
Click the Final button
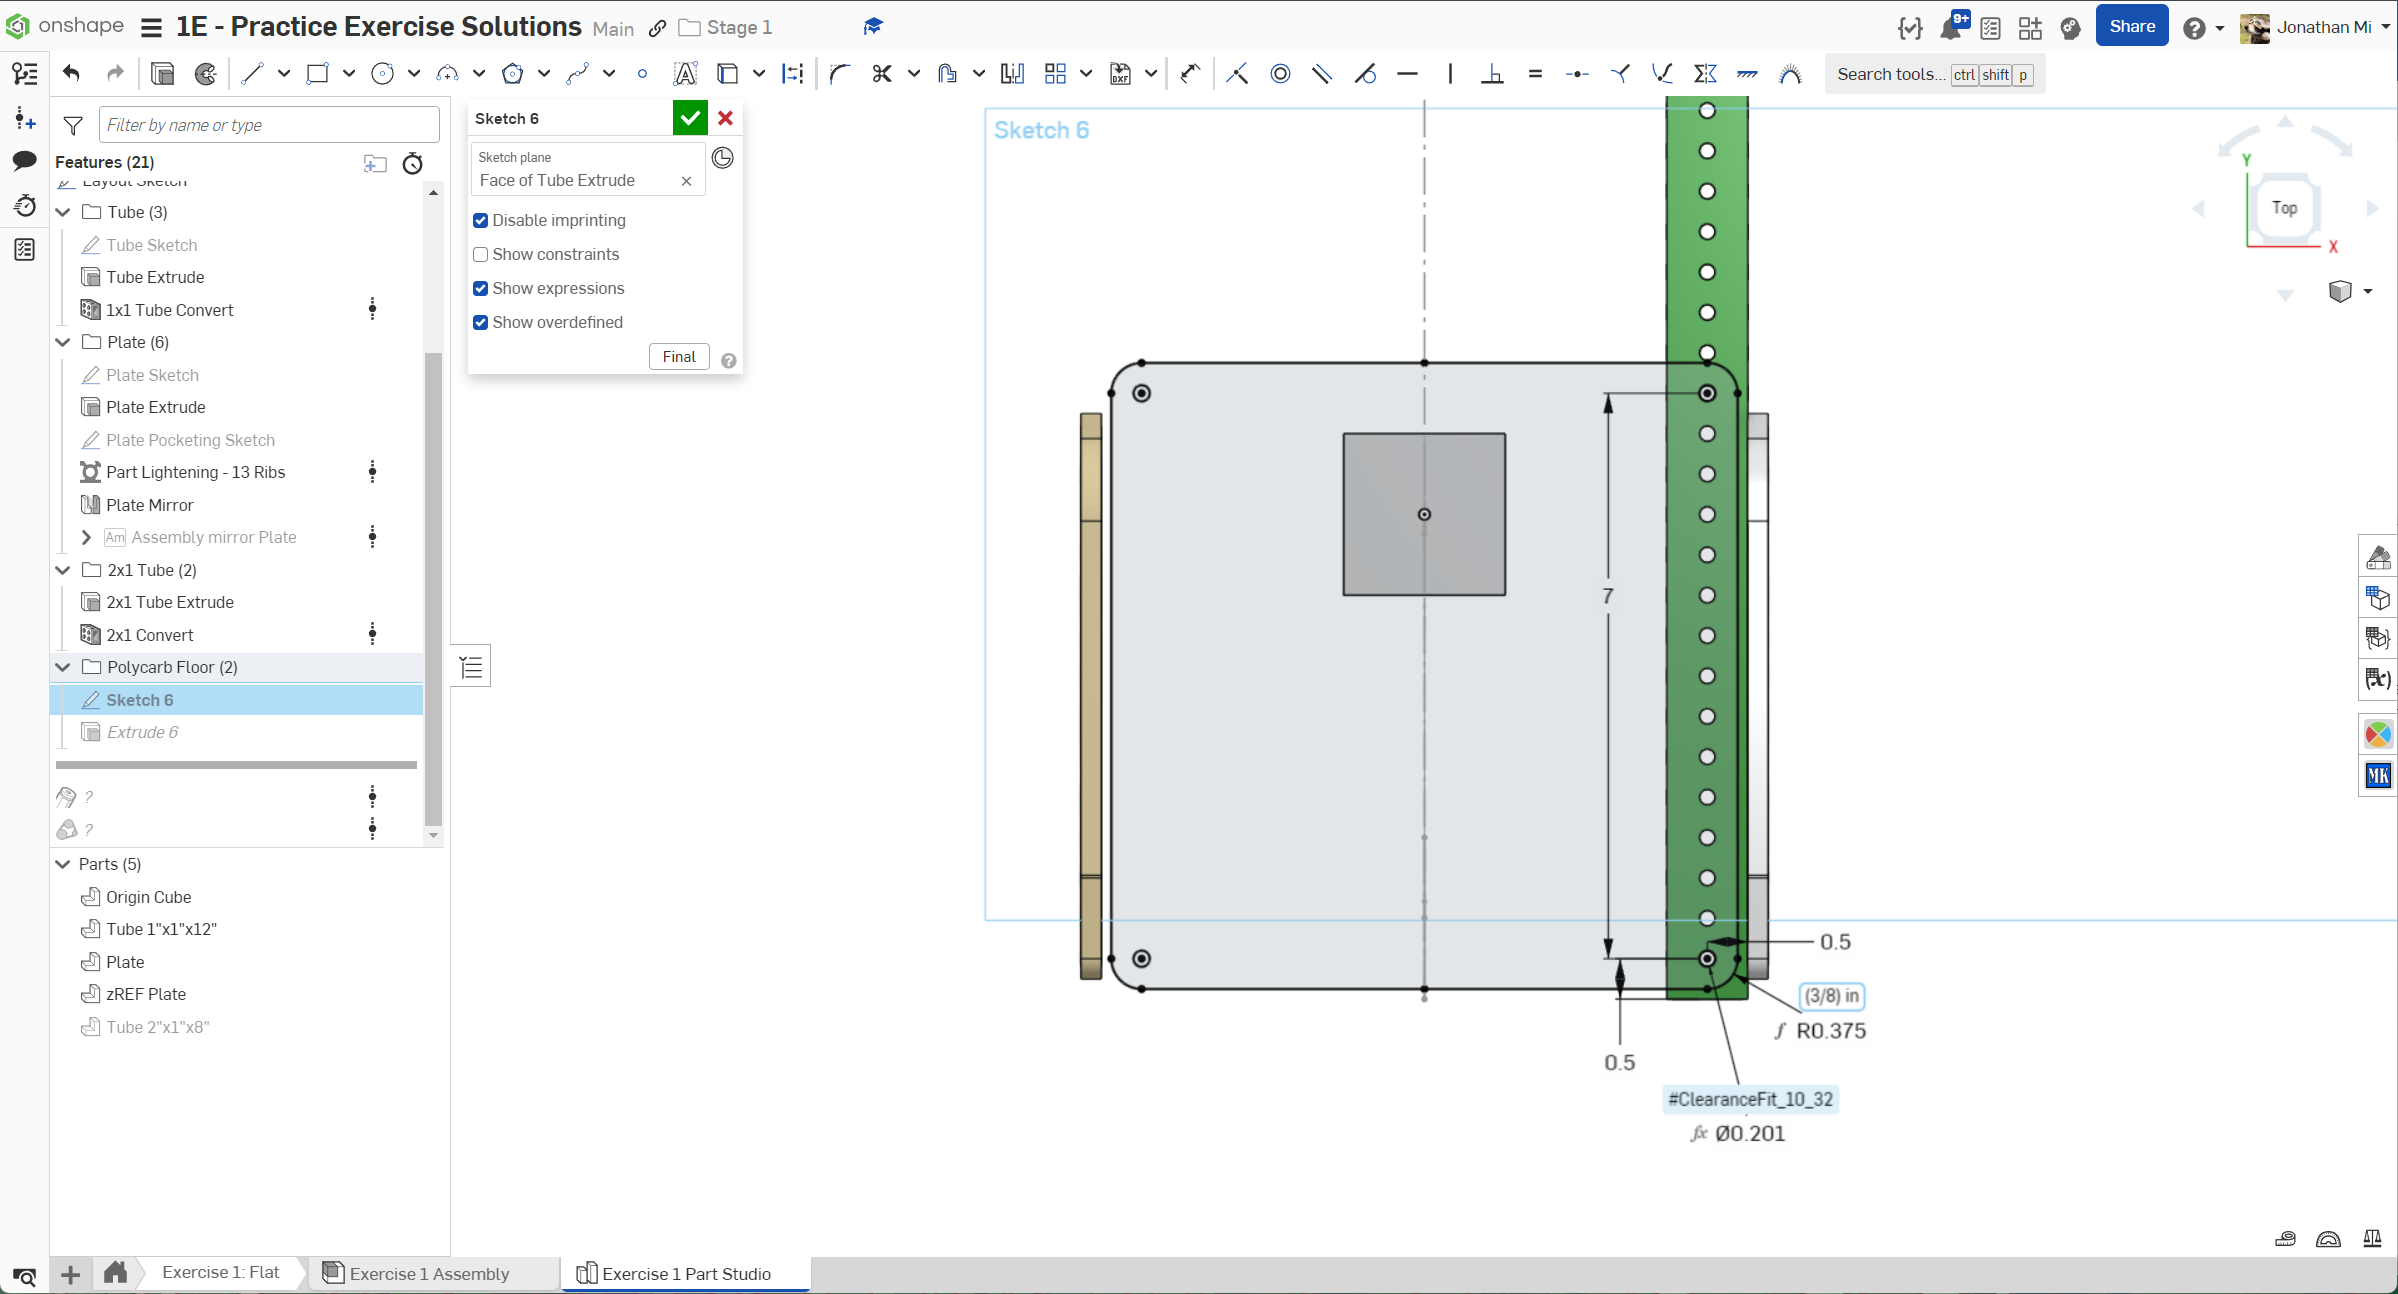(679, 357)
